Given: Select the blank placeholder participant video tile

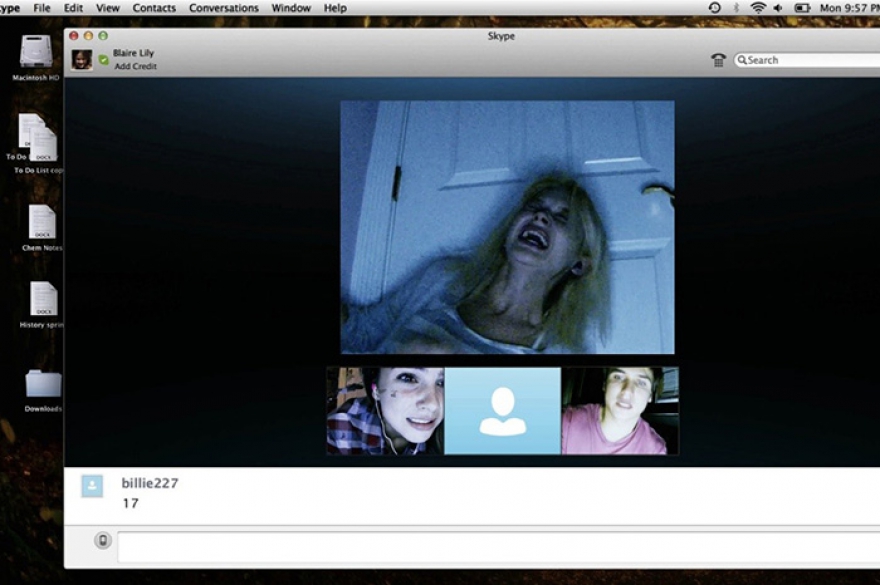Looking at the screenshot, I should (x=502, y=411).
